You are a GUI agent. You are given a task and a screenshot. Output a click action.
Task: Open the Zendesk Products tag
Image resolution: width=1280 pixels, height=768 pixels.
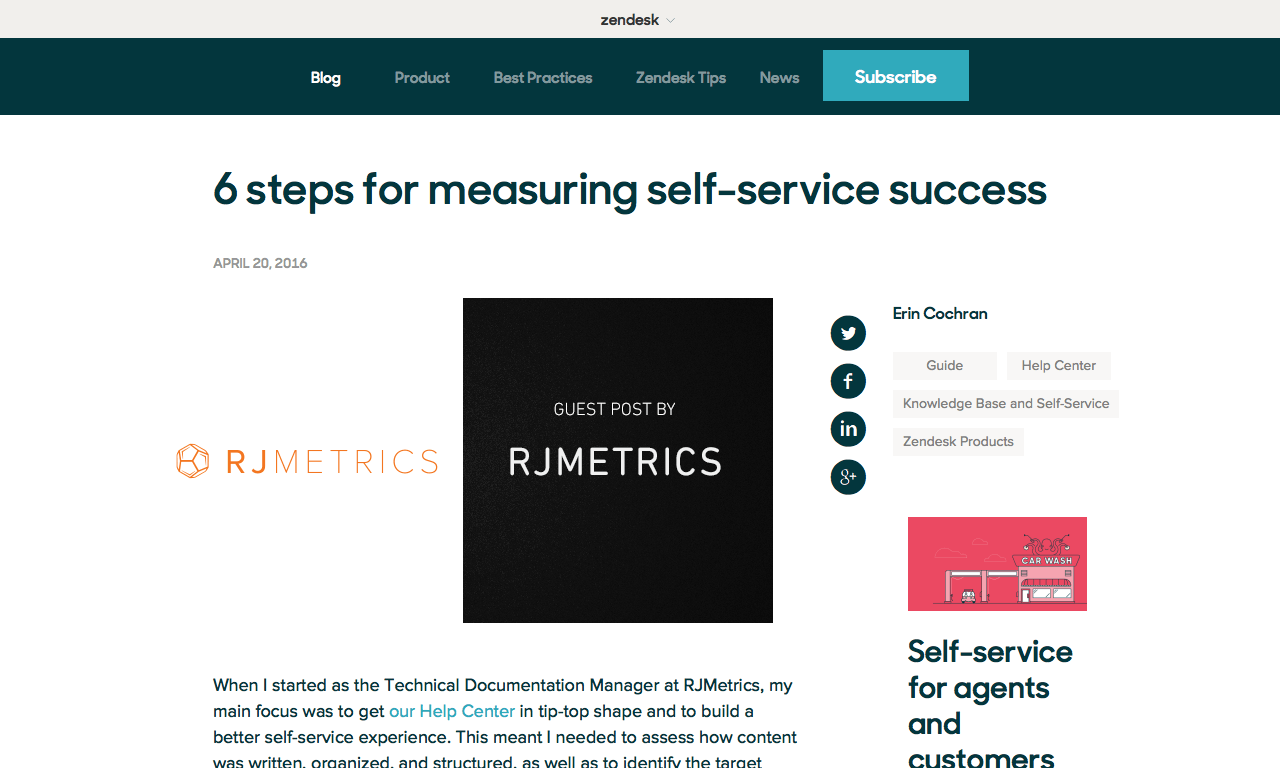pos(958,442)
